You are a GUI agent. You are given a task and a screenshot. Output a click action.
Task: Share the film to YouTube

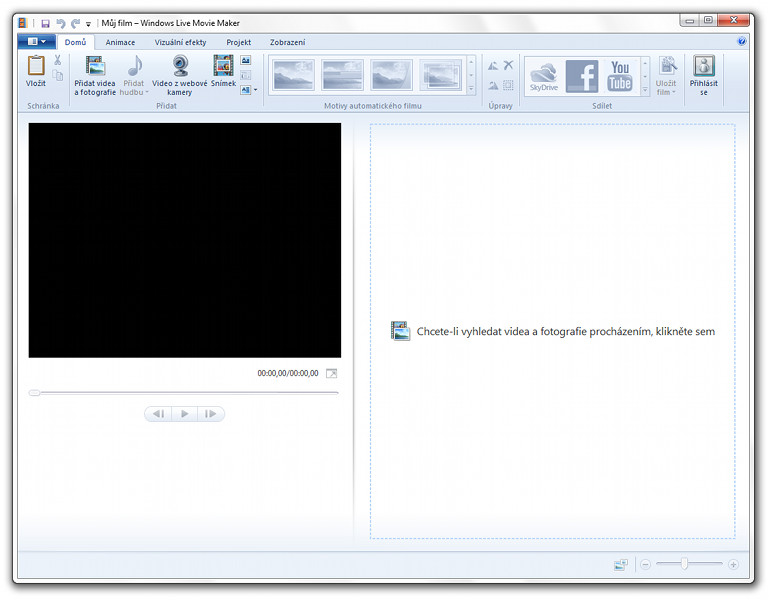click(x=620, y=76)
